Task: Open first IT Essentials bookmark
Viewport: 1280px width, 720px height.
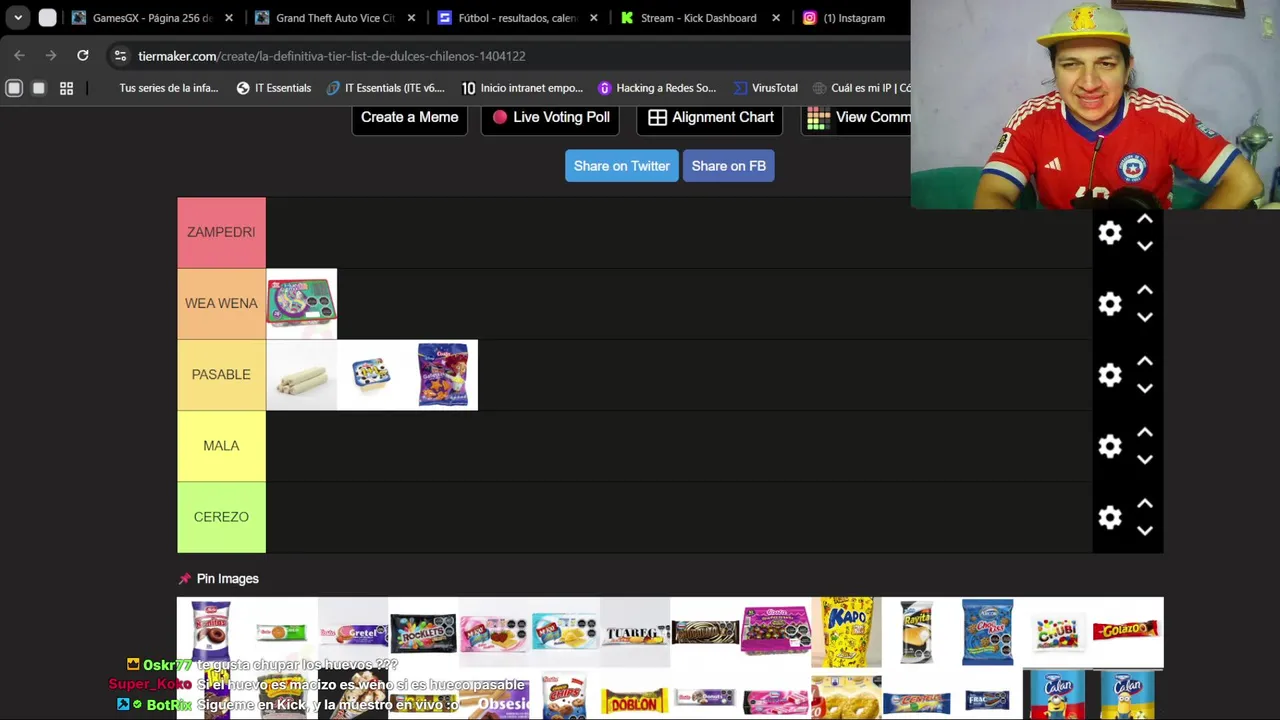Action: point(274,88)
